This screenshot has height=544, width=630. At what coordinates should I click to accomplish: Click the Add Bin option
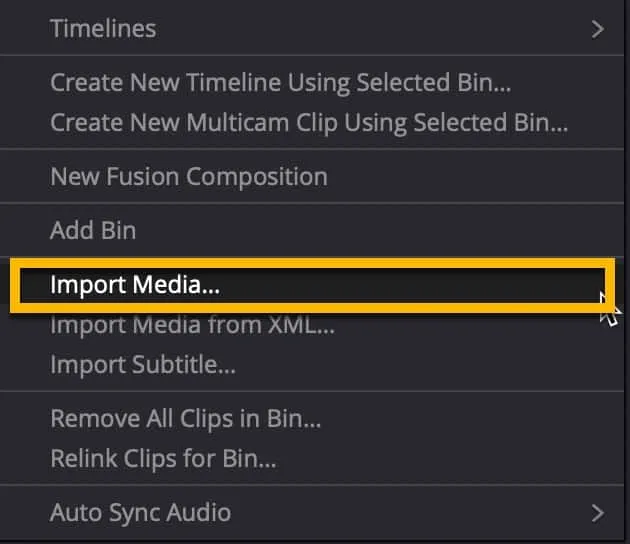(93, 231)
